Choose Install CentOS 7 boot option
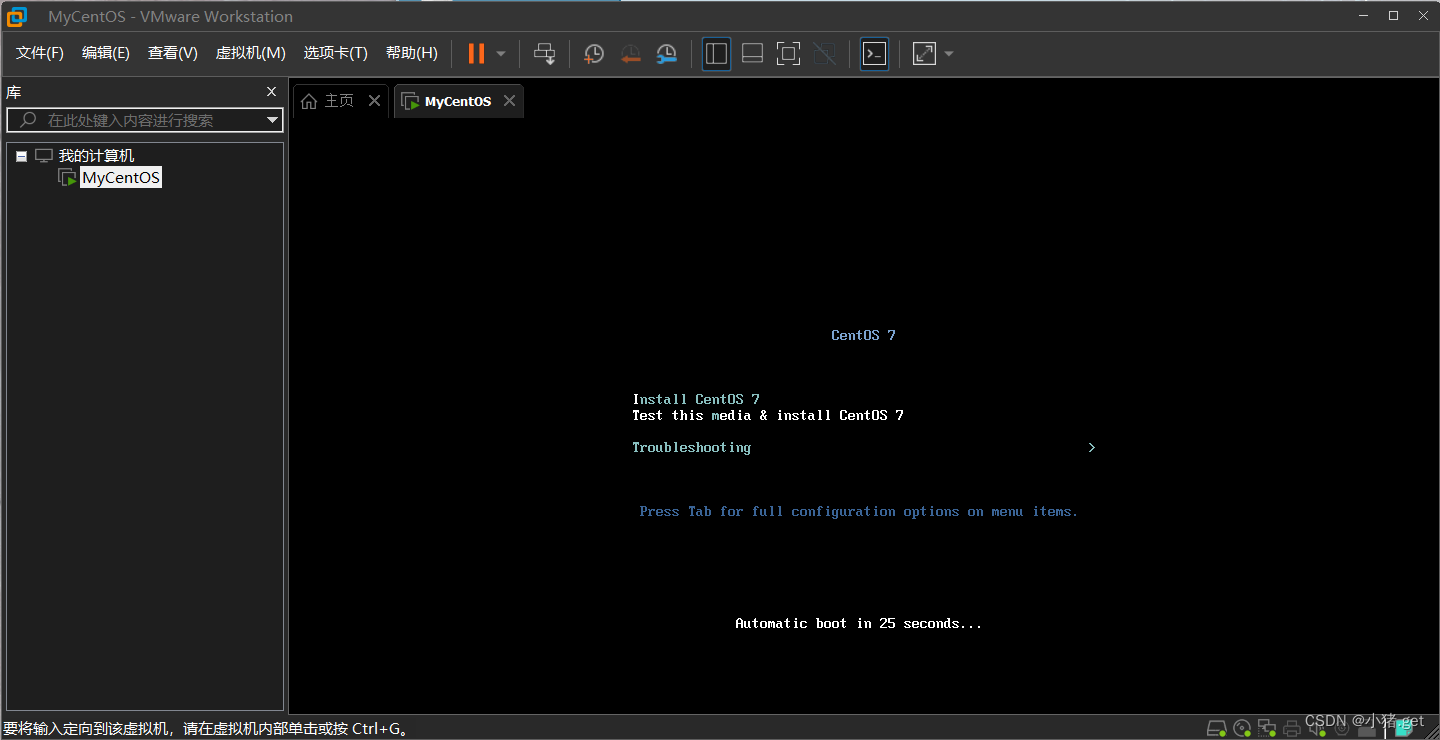 click(x=696, y=399)
